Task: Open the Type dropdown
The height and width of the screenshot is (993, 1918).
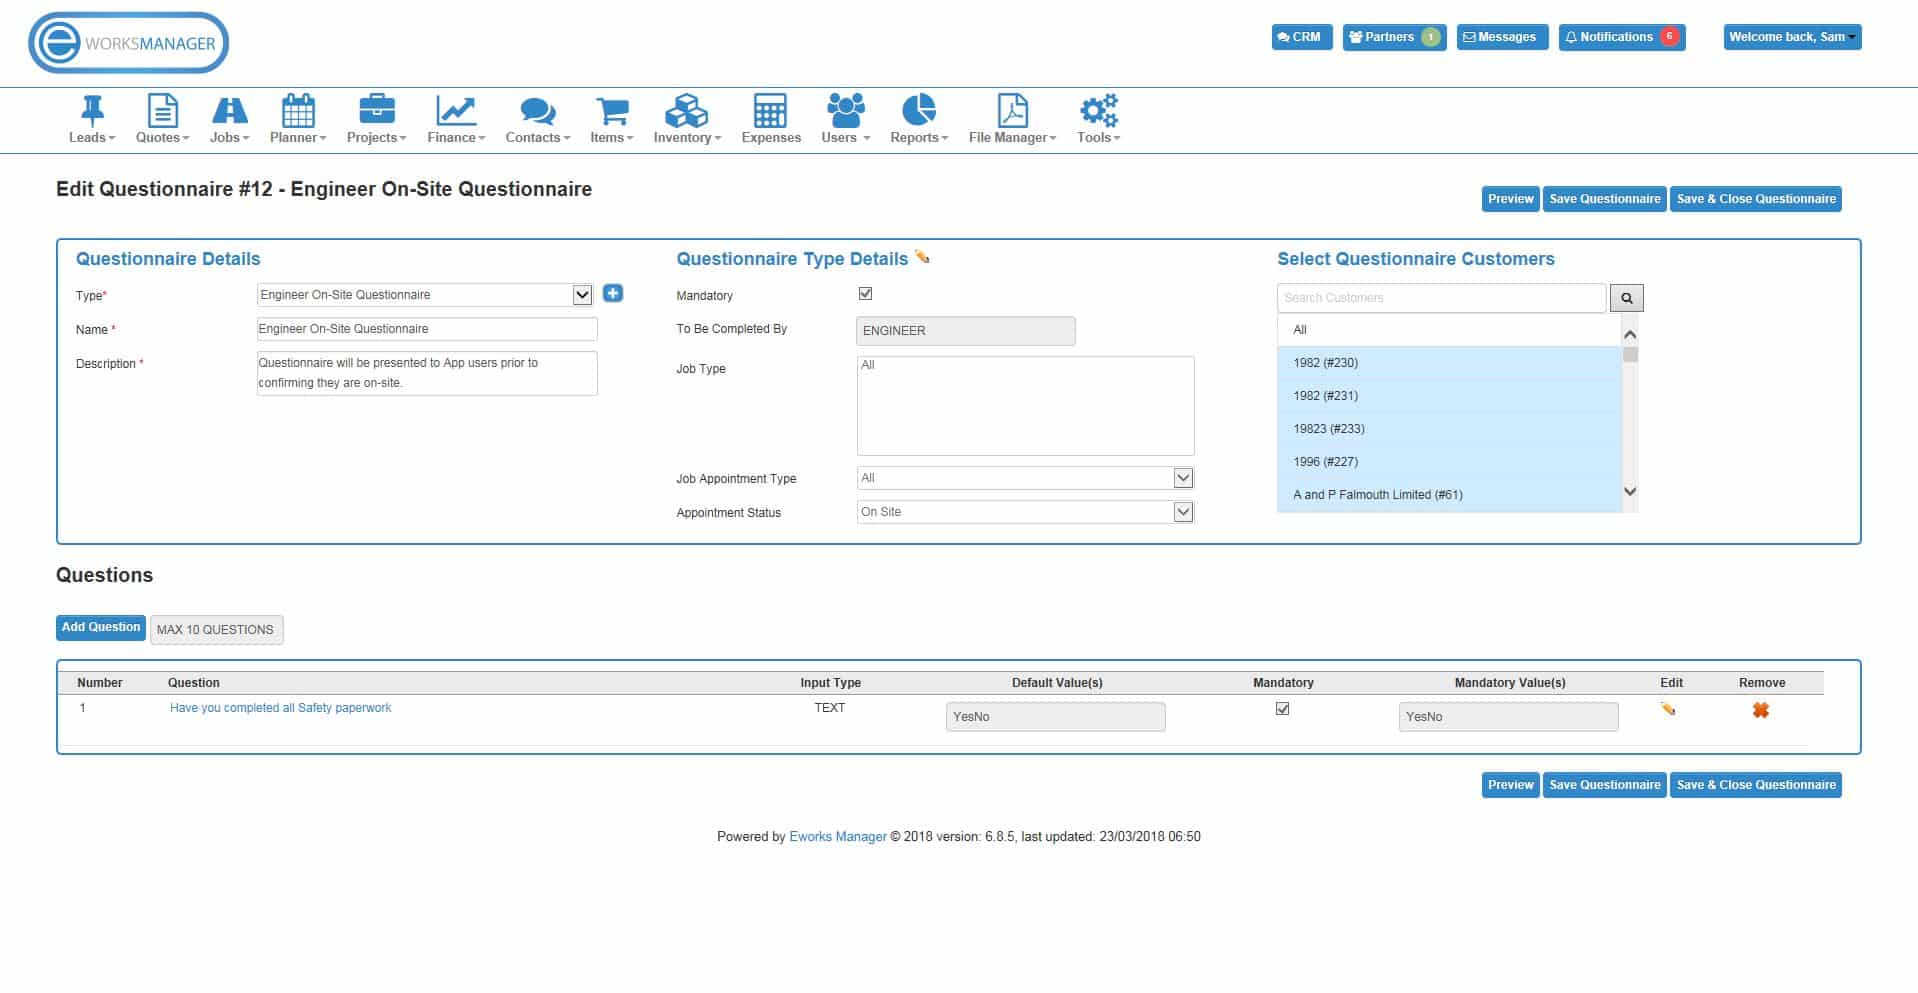Action: [425, 295]
